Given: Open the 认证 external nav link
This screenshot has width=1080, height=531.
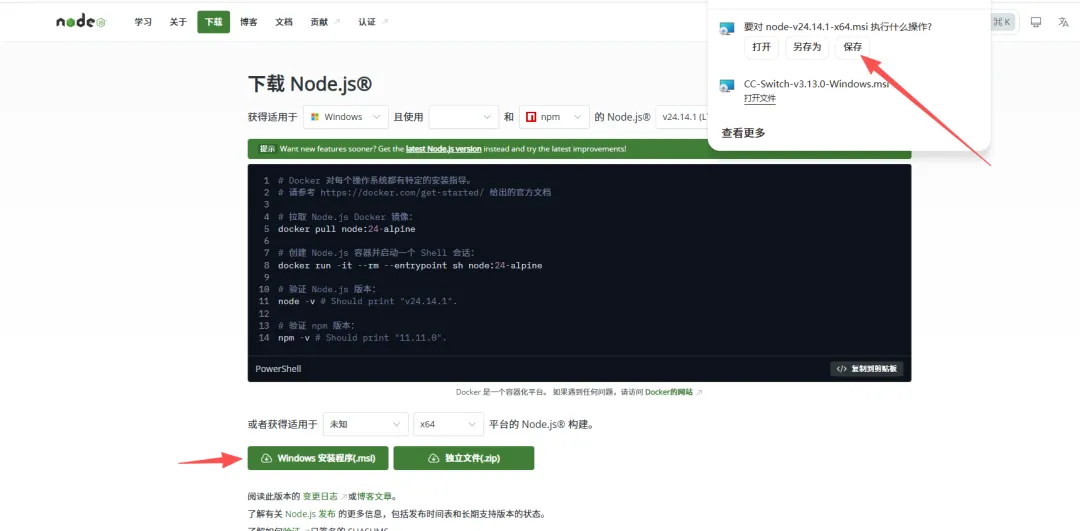Looking at the screenshot, I should [373, 22].
